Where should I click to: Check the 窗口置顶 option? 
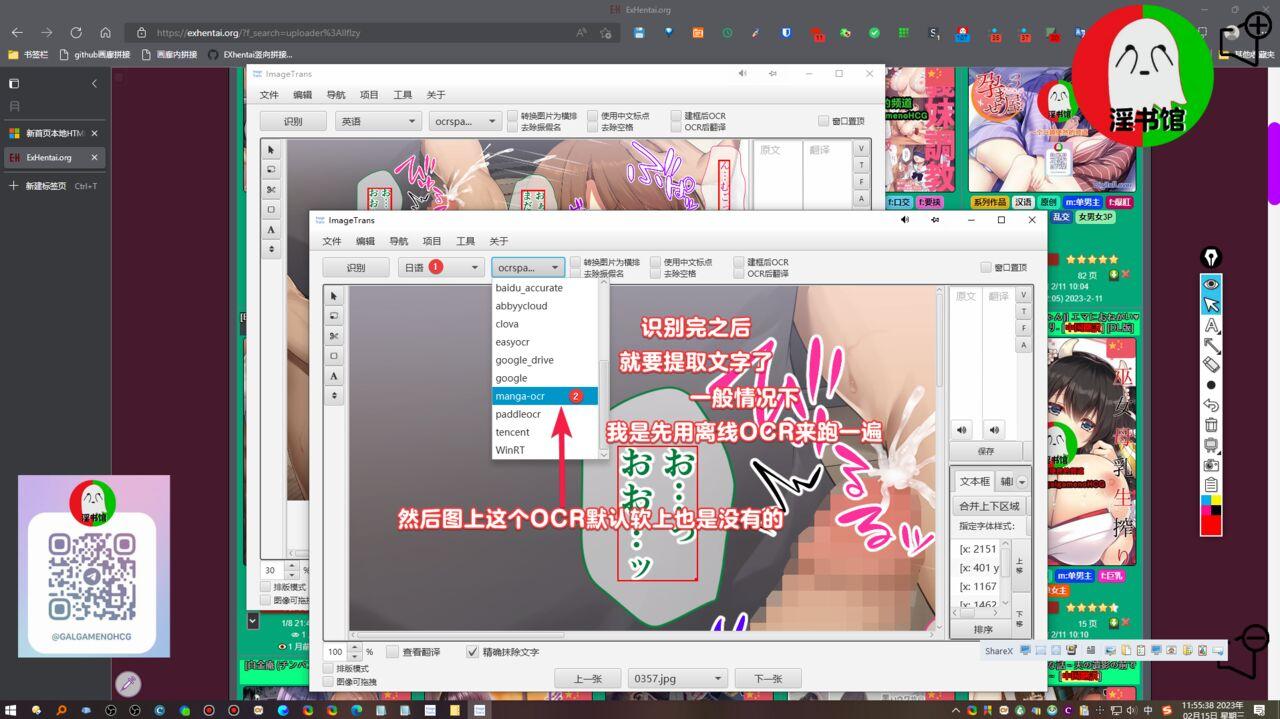click(x=986, y=268)
